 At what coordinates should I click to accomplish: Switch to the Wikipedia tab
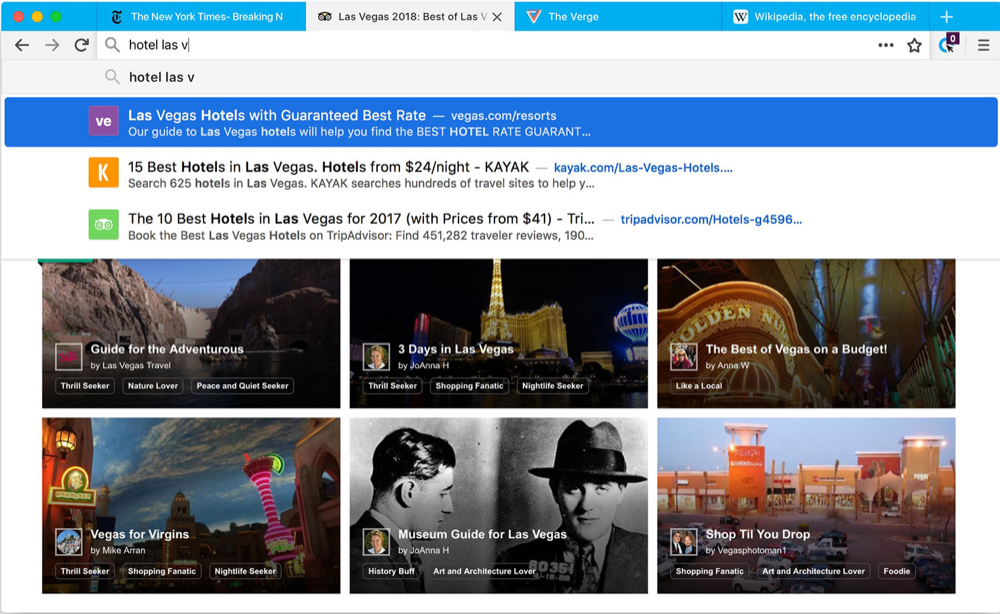pos(825,17)
